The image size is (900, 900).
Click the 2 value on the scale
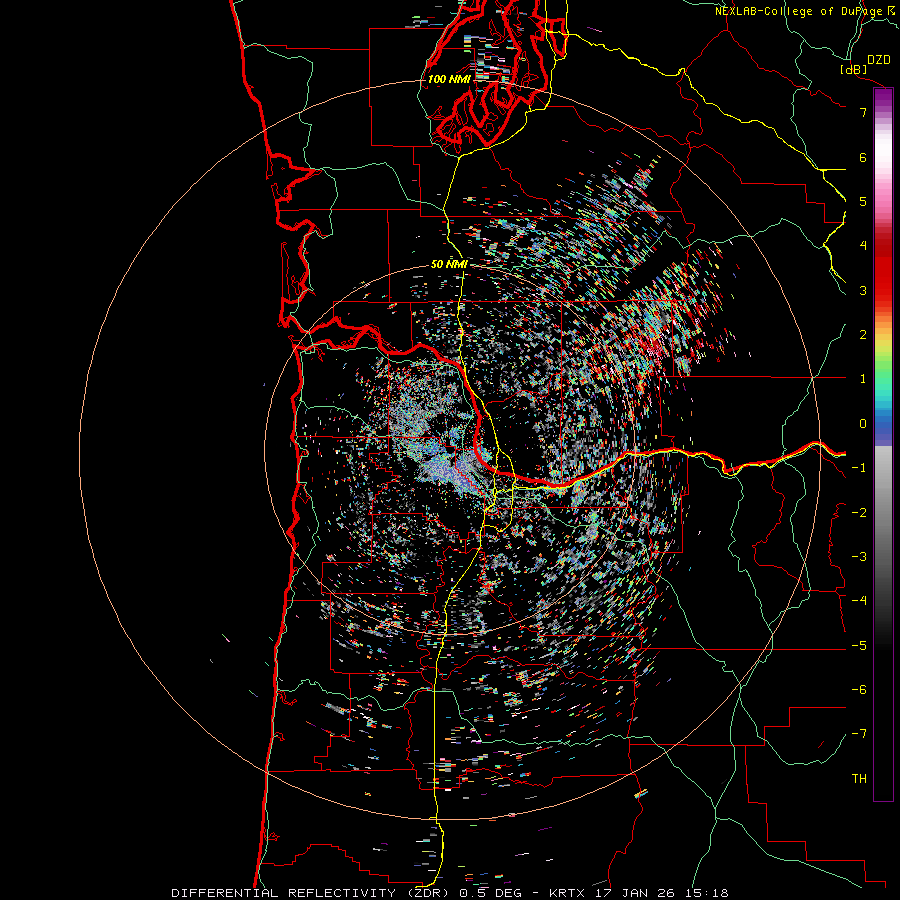point(863,335)
